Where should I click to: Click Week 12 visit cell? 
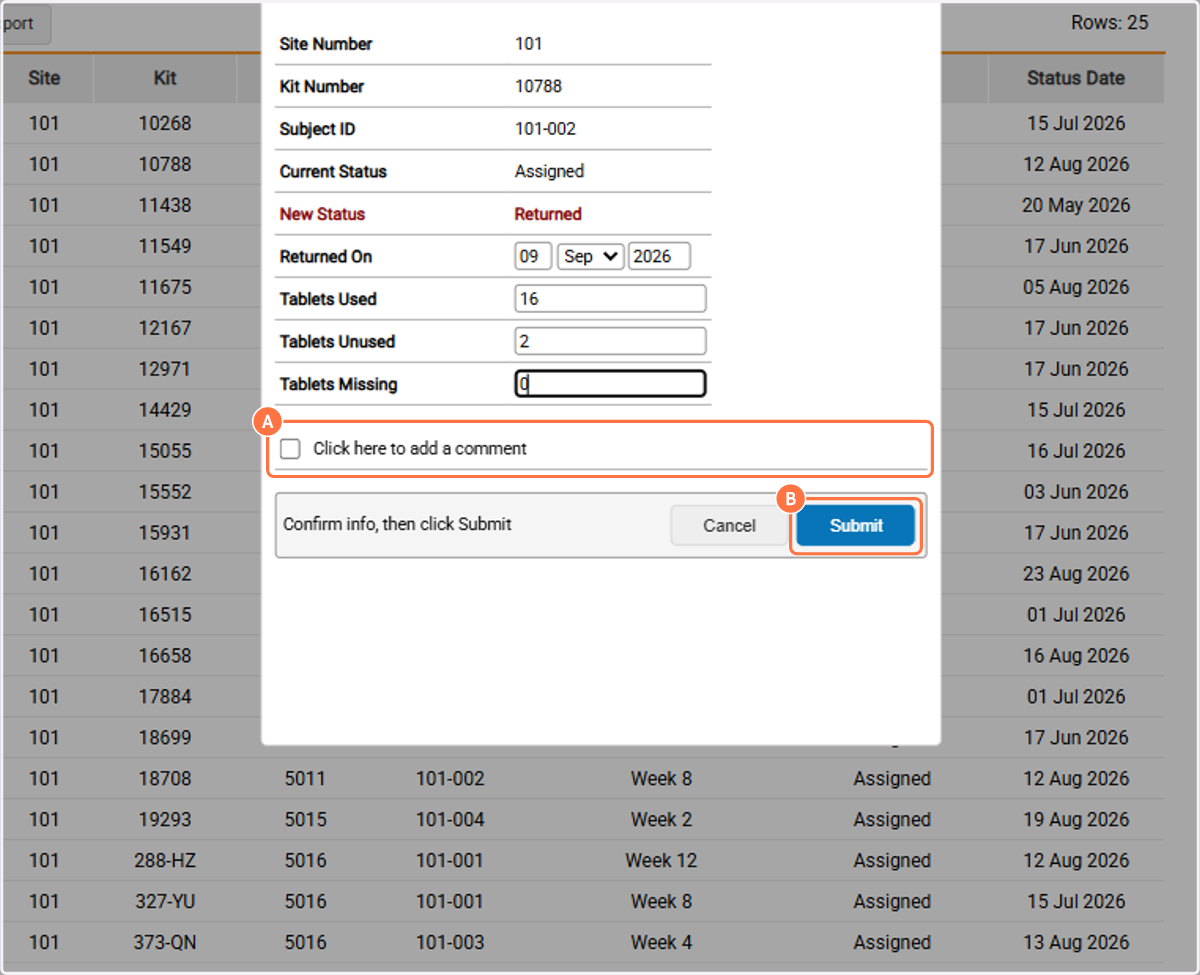coord(661,860)
